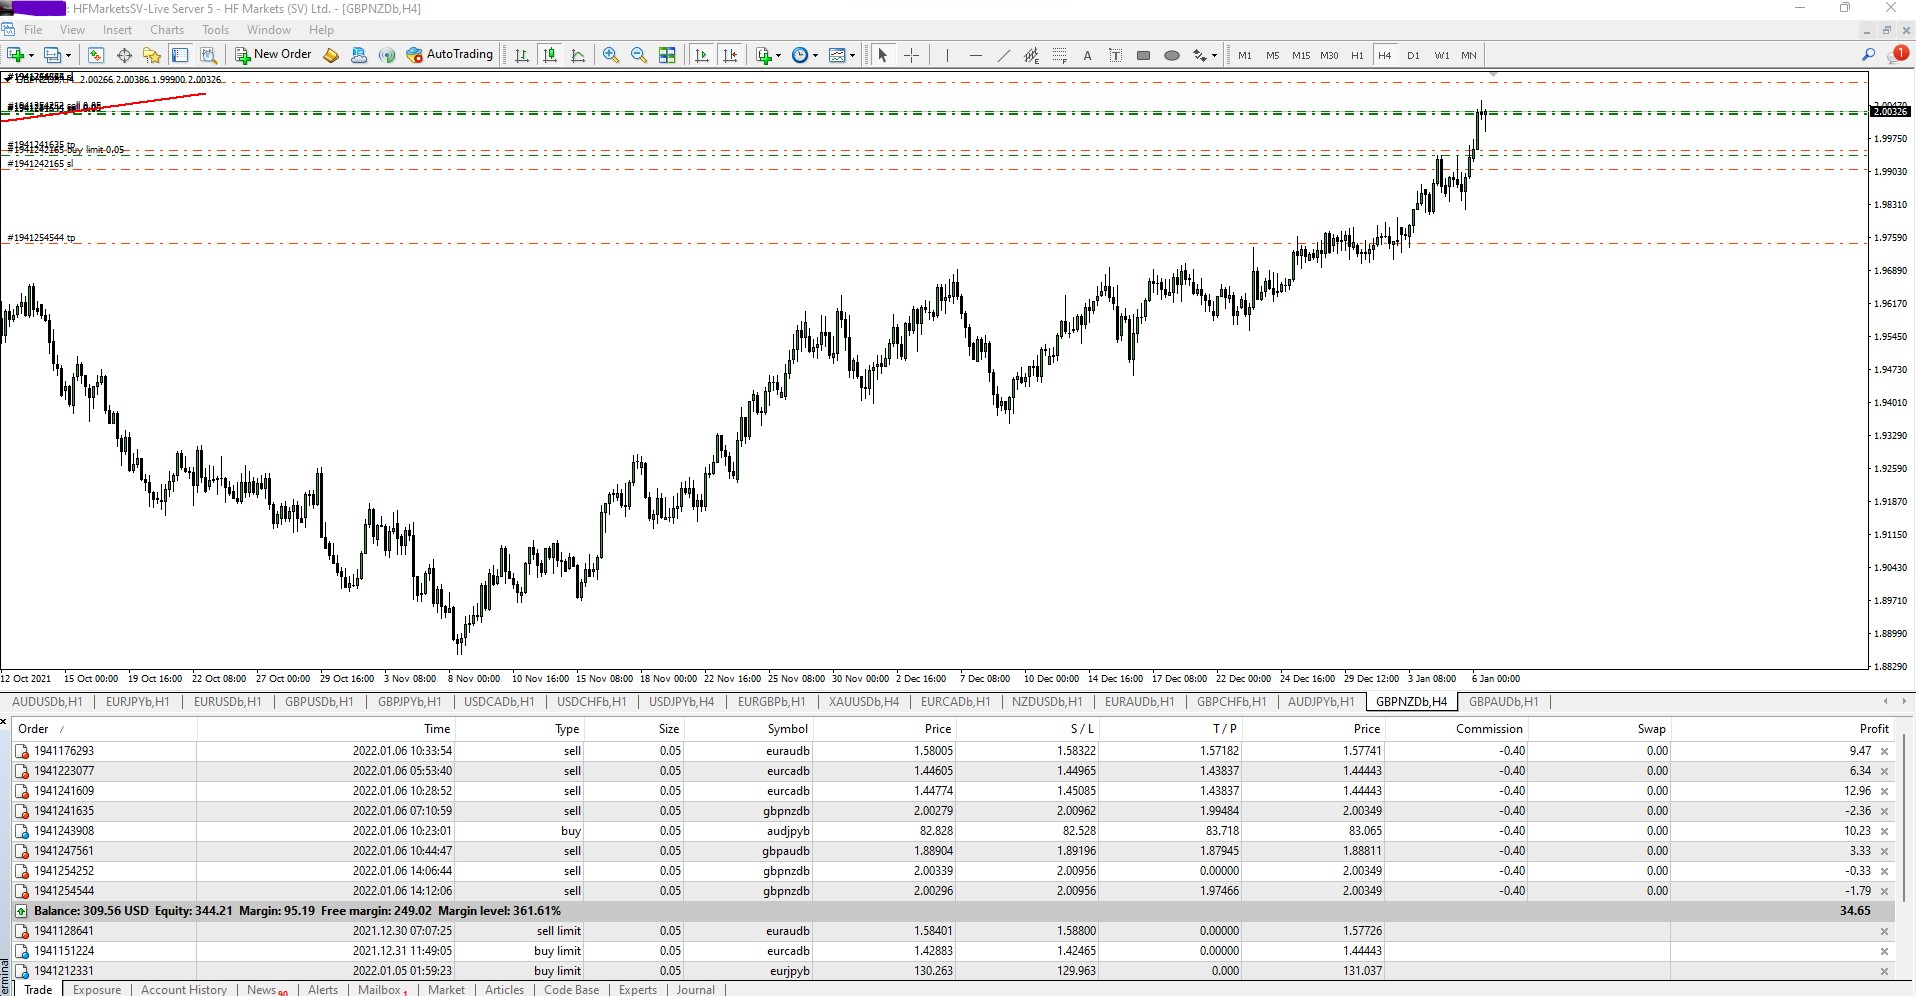Expand the Periods dropdown arrow
This screenshot has width=1916, height=996.
click(815, 56)
